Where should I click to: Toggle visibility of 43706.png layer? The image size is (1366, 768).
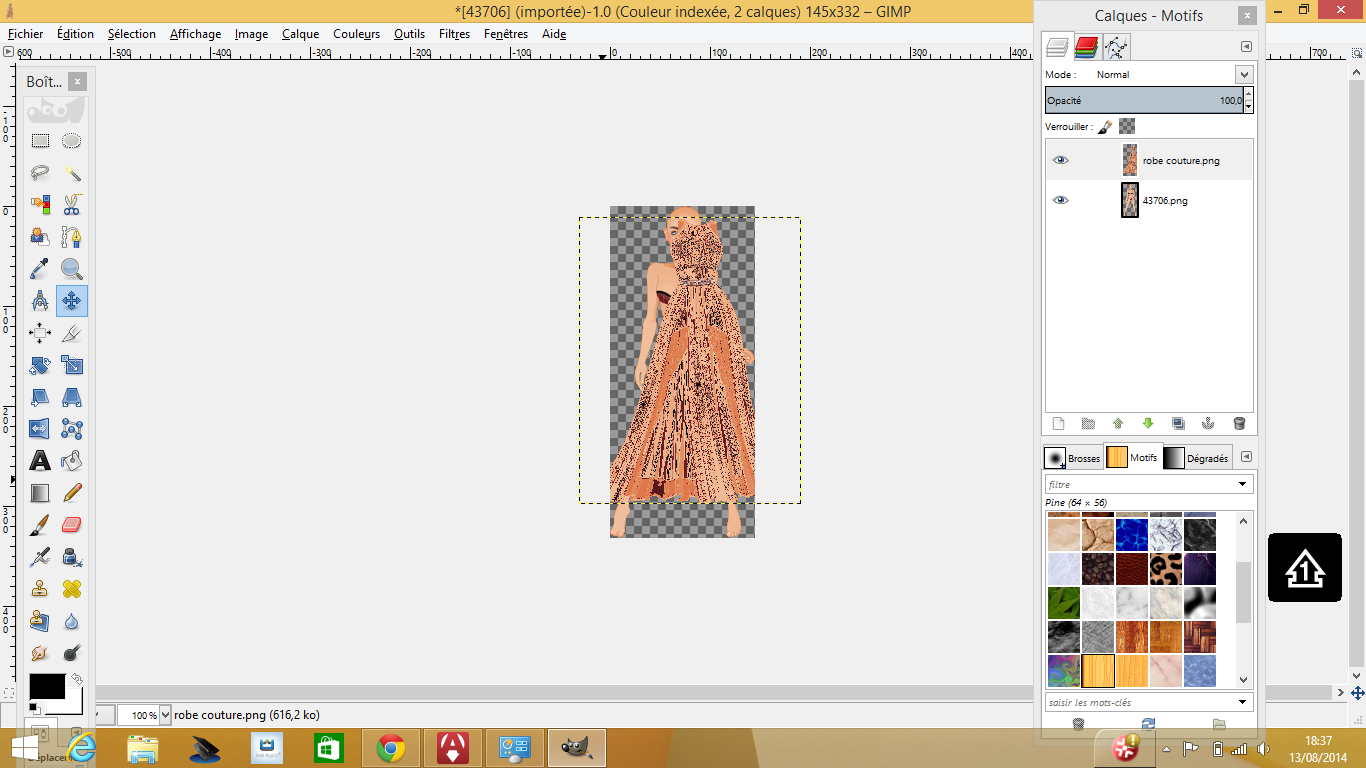(x=1060, y=200)
